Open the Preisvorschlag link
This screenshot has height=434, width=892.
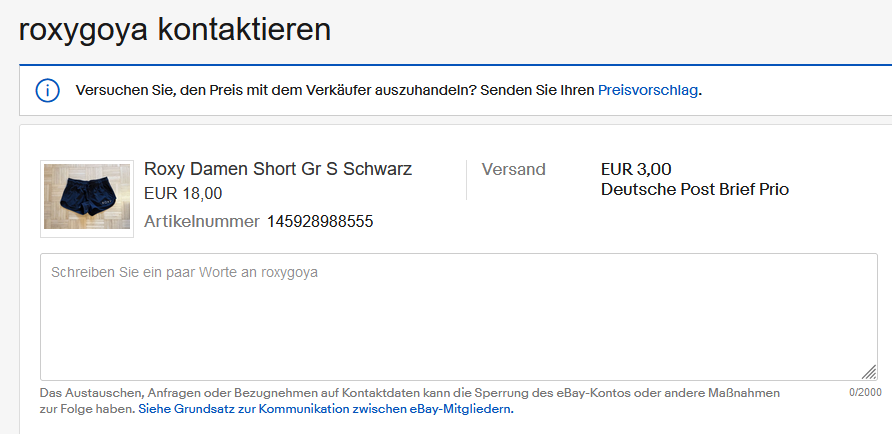coord(648,91)
